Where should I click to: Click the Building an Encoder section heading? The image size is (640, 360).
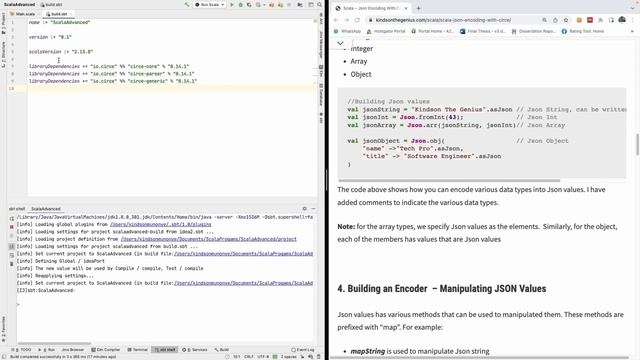(x=442, y=289)
